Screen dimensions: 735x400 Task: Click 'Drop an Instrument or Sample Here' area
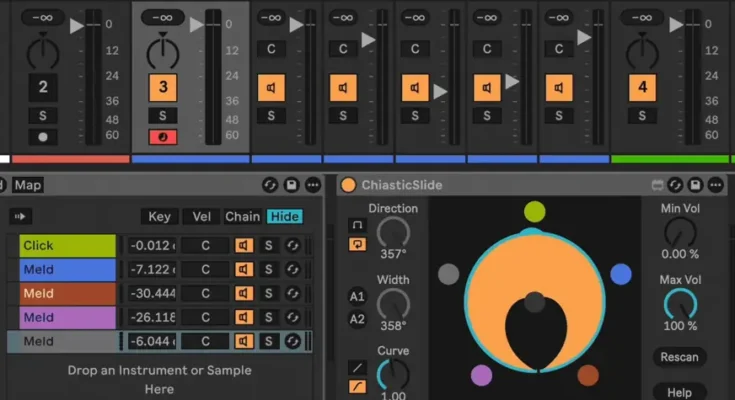(x=159, y=379)
